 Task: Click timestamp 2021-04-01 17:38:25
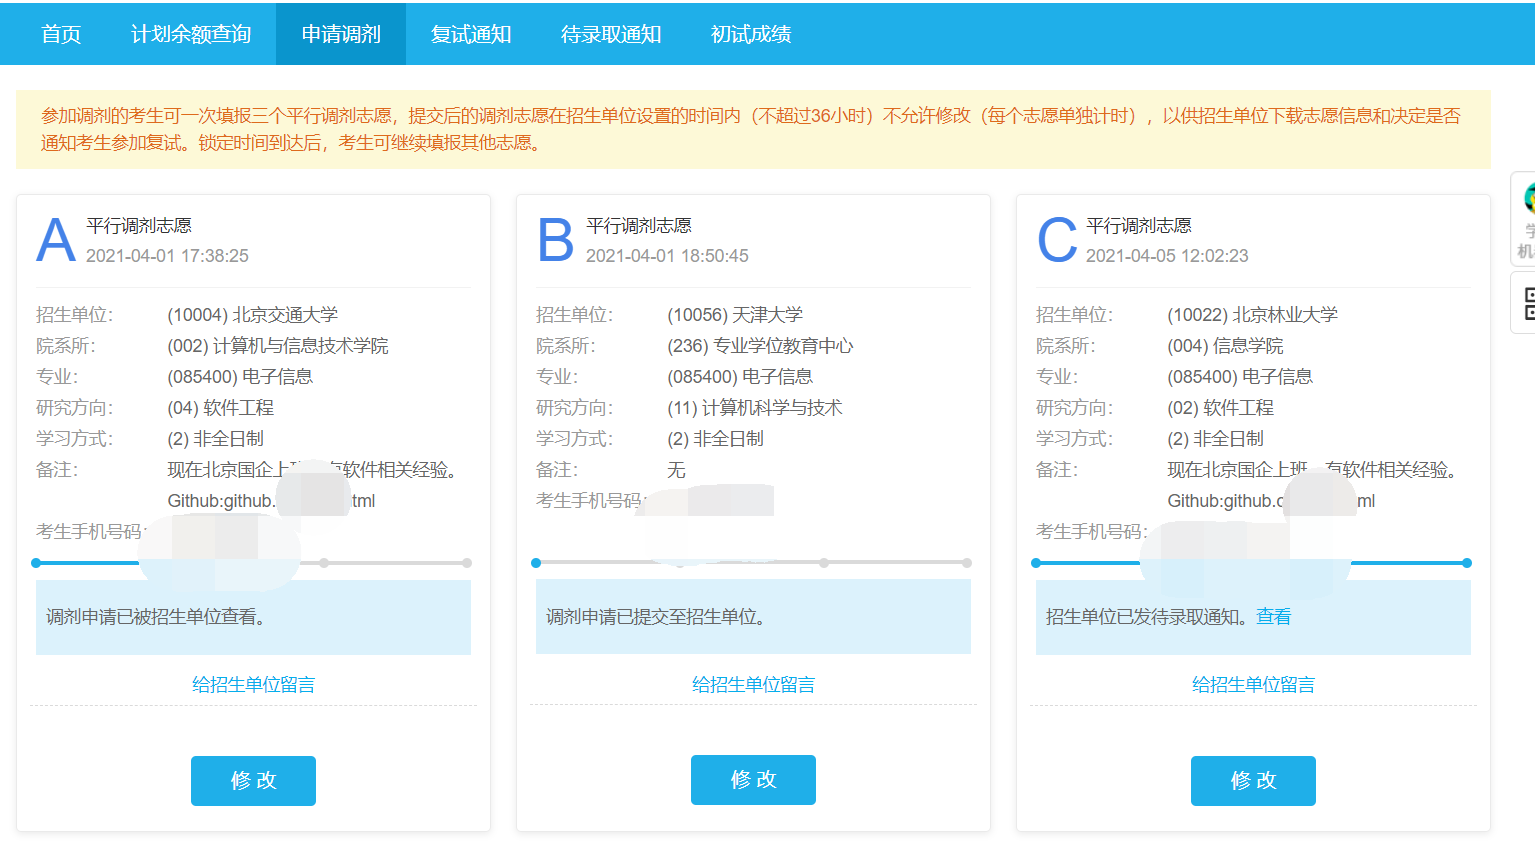167,256
